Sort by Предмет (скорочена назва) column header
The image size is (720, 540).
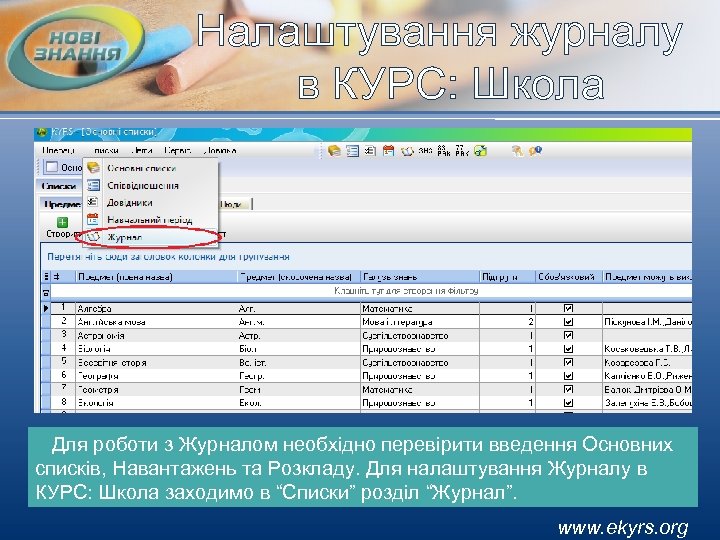[x=298, y=277]
